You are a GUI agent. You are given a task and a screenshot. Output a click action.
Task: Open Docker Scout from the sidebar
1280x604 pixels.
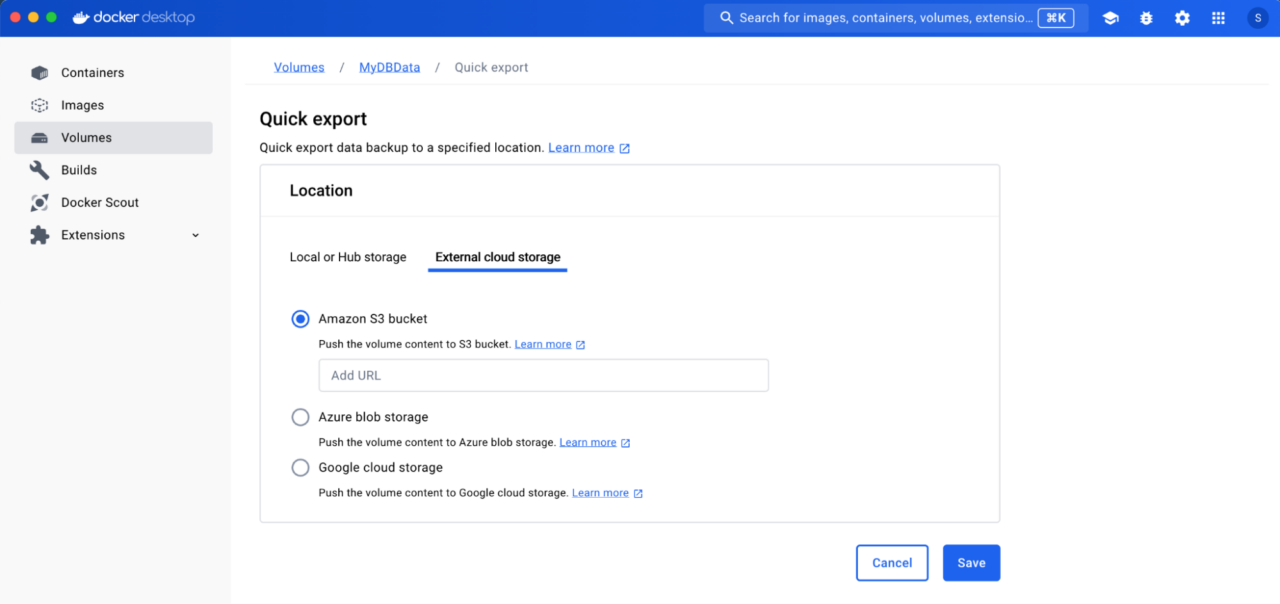point(99,202)
